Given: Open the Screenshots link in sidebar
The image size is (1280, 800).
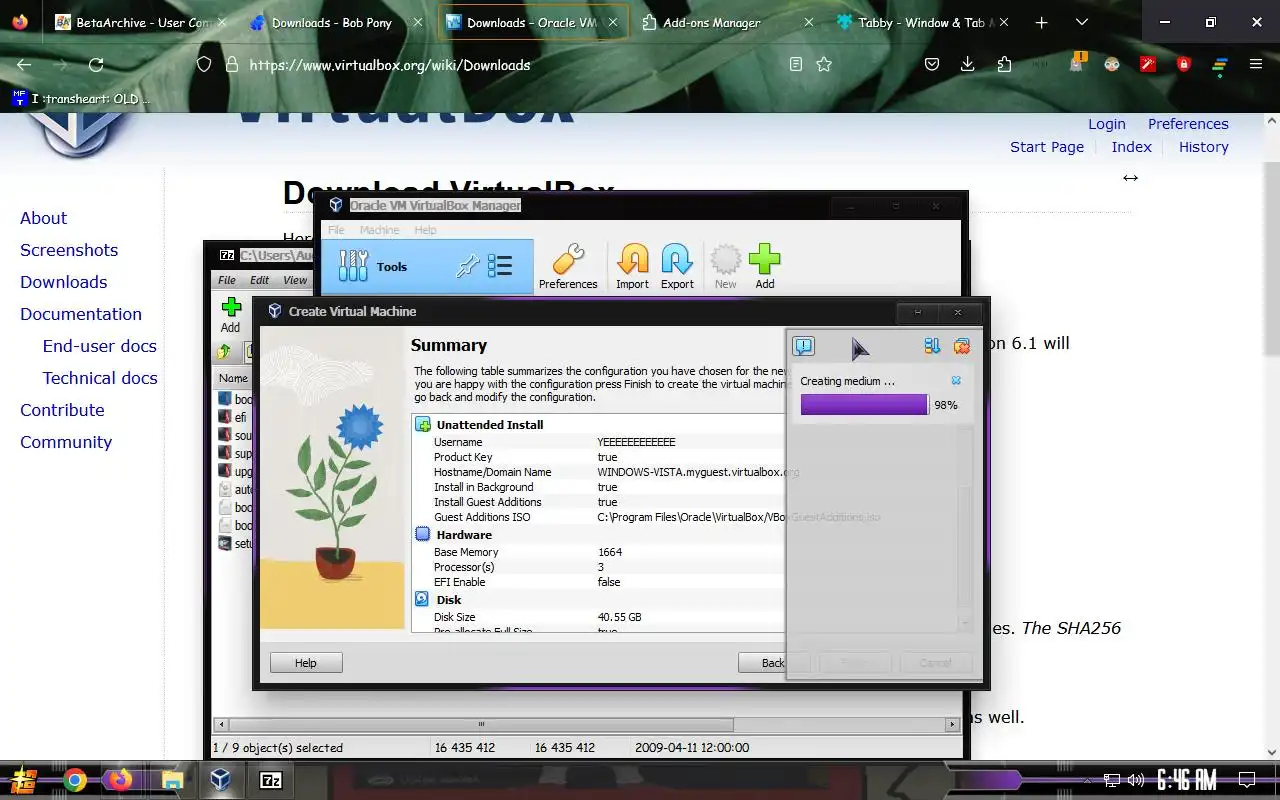Looking at the screenshot, I should click(69, 250).
